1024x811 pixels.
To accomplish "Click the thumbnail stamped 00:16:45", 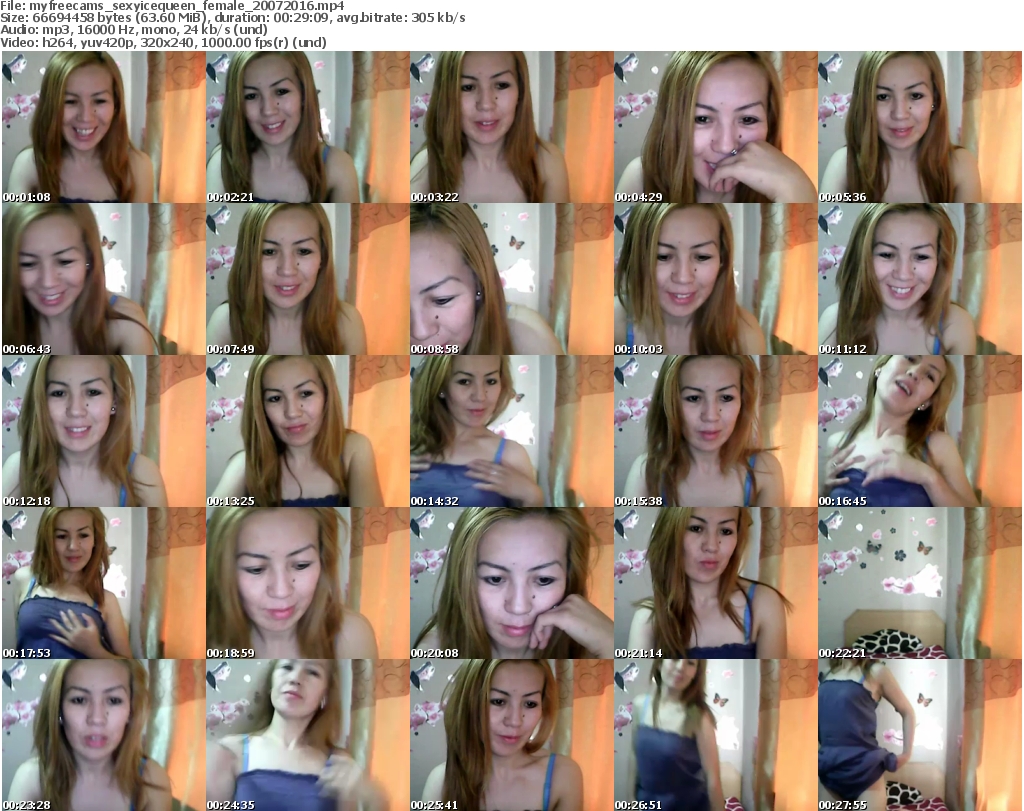I will click(920, 431).
